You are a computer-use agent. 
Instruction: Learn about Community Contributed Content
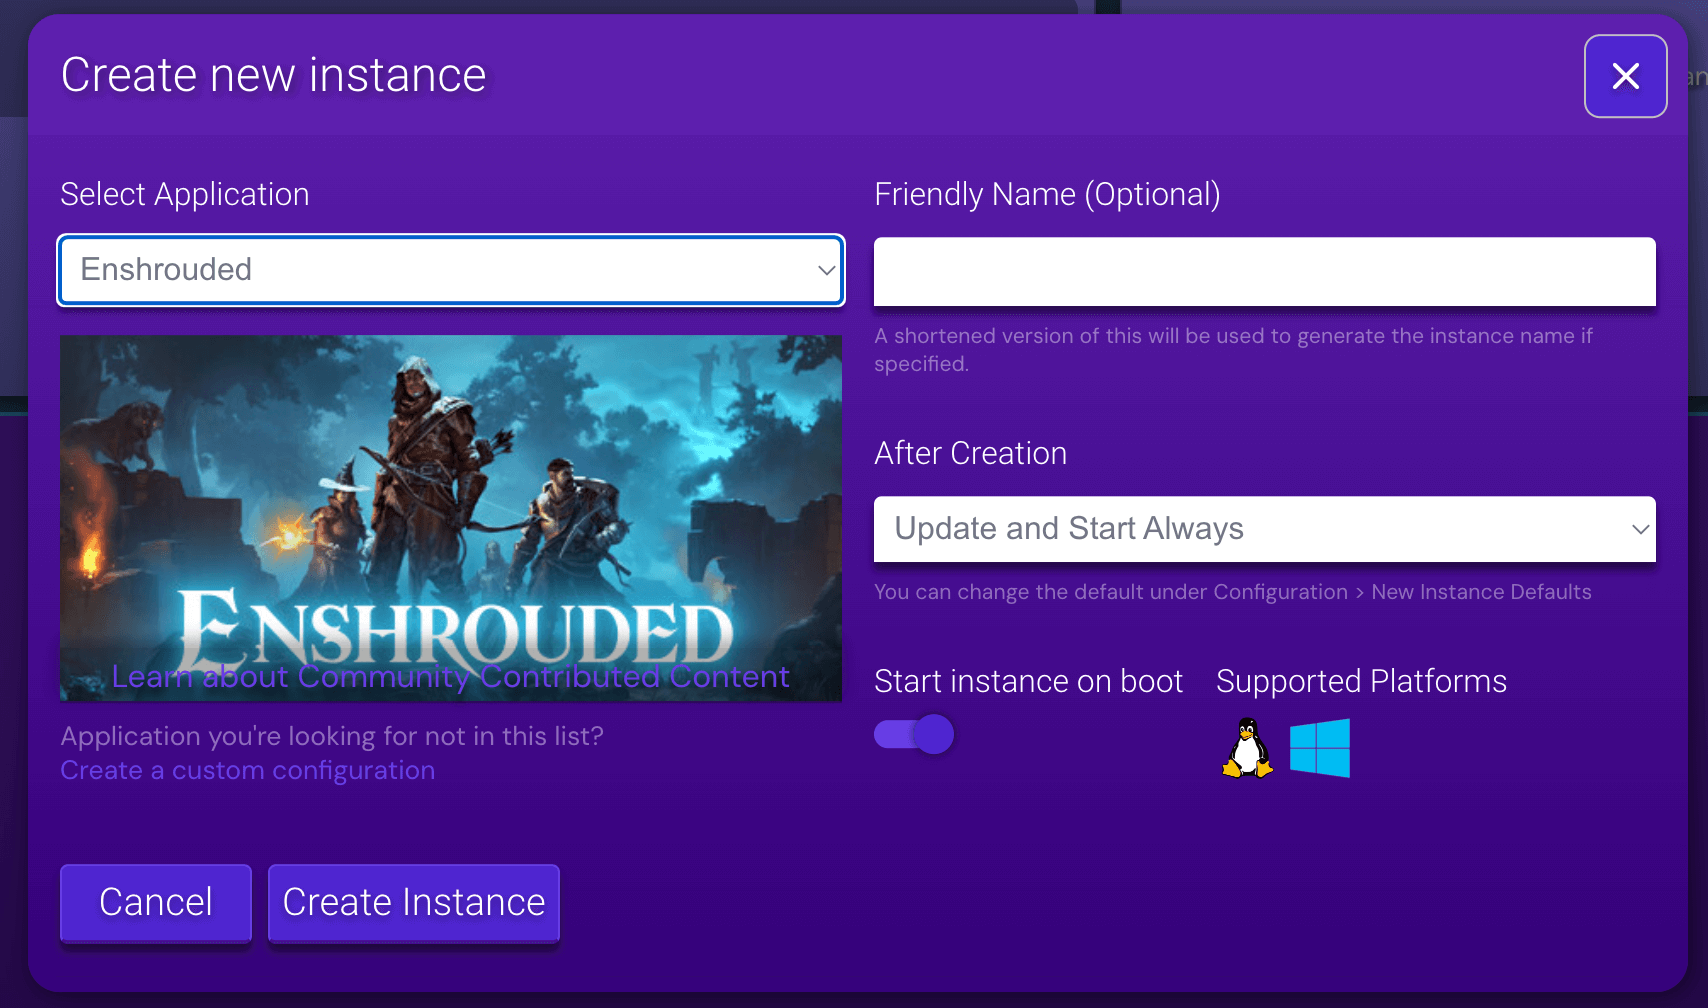pos(450,676)
